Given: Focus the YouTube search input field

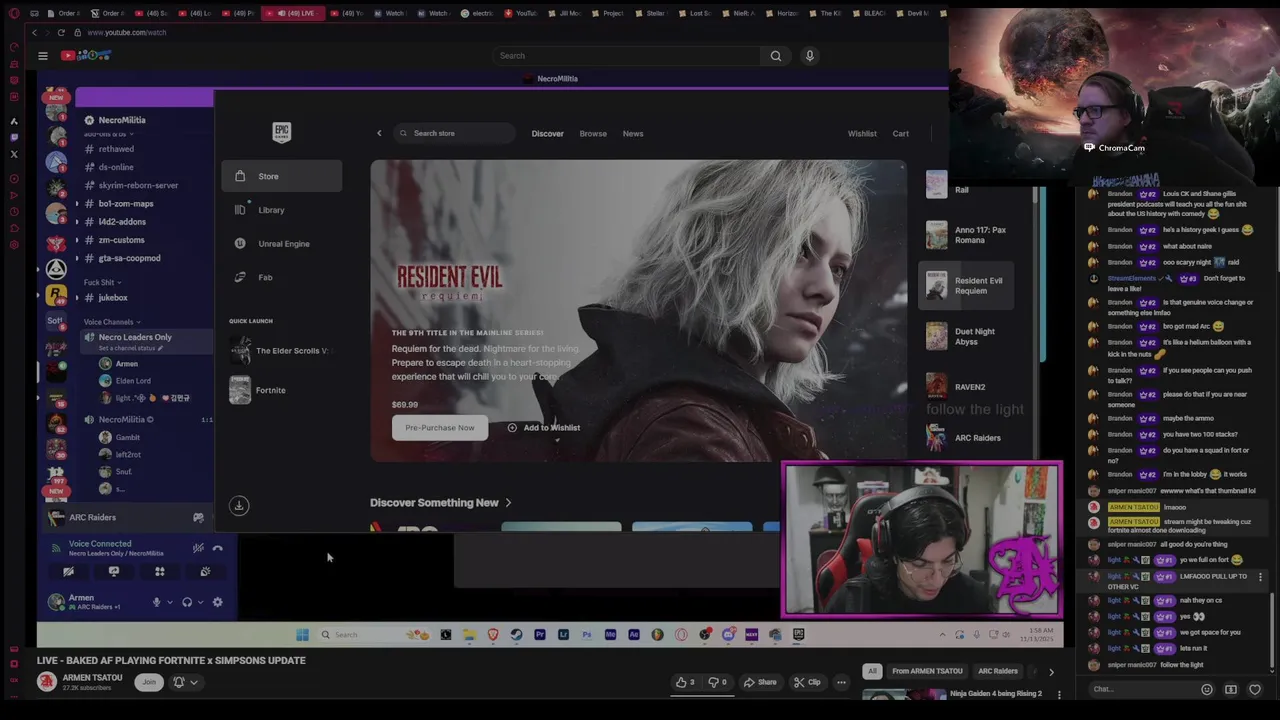Looking at the screenshot, I should coord(625,56).
